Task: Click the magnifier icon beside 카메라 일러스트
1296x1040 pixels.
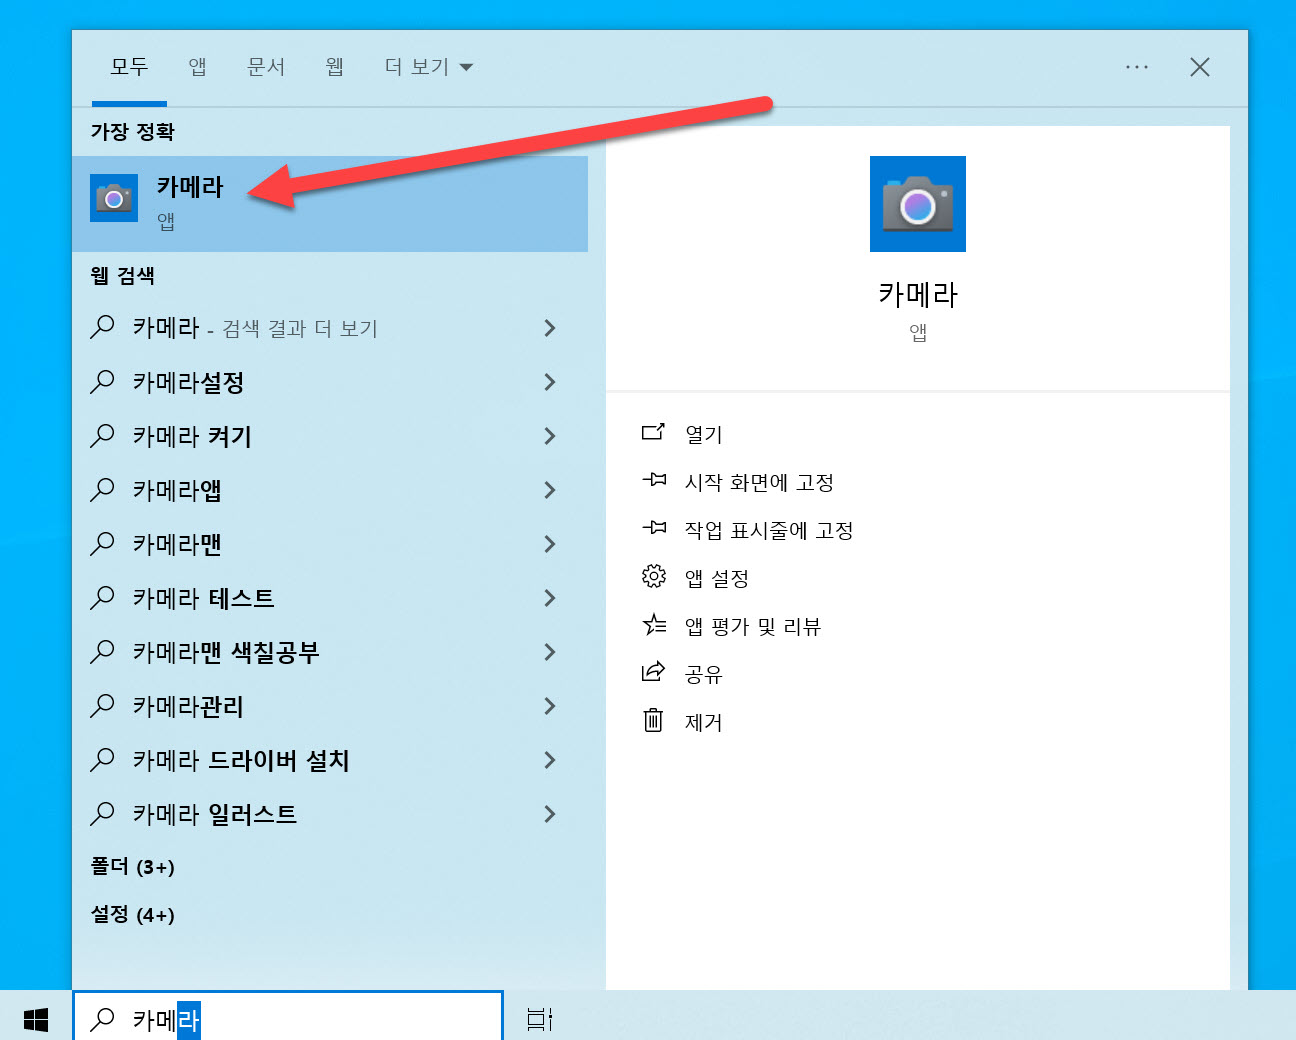Action: click(x=102, y=814)
